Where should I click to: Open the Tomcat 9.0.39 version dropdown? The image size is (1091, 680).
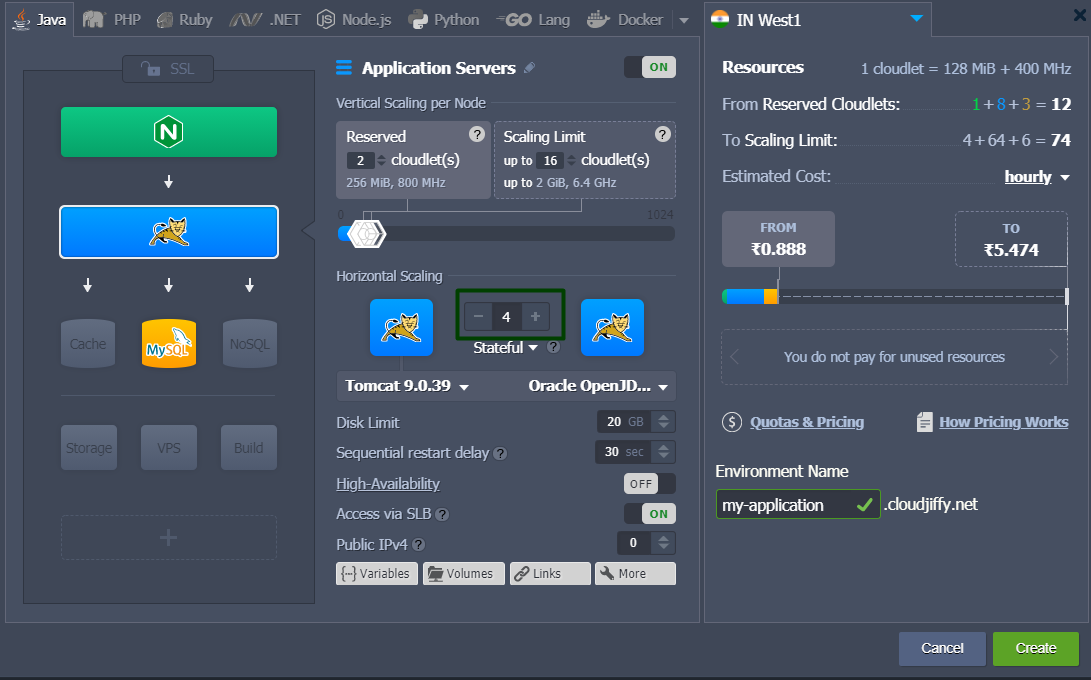(407, 386)
